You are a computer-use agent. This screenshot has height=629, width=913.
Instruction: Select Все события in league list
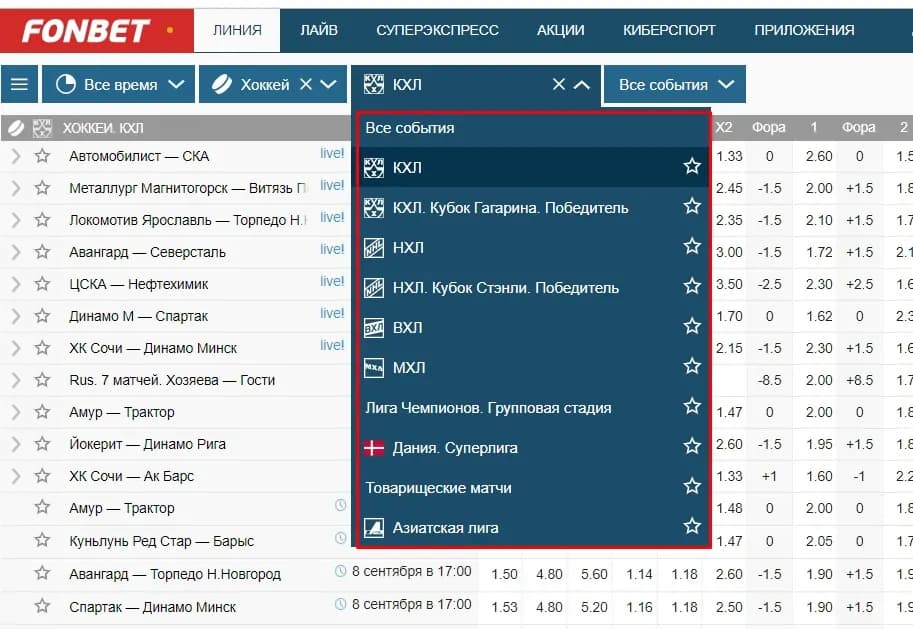[533, 128]
